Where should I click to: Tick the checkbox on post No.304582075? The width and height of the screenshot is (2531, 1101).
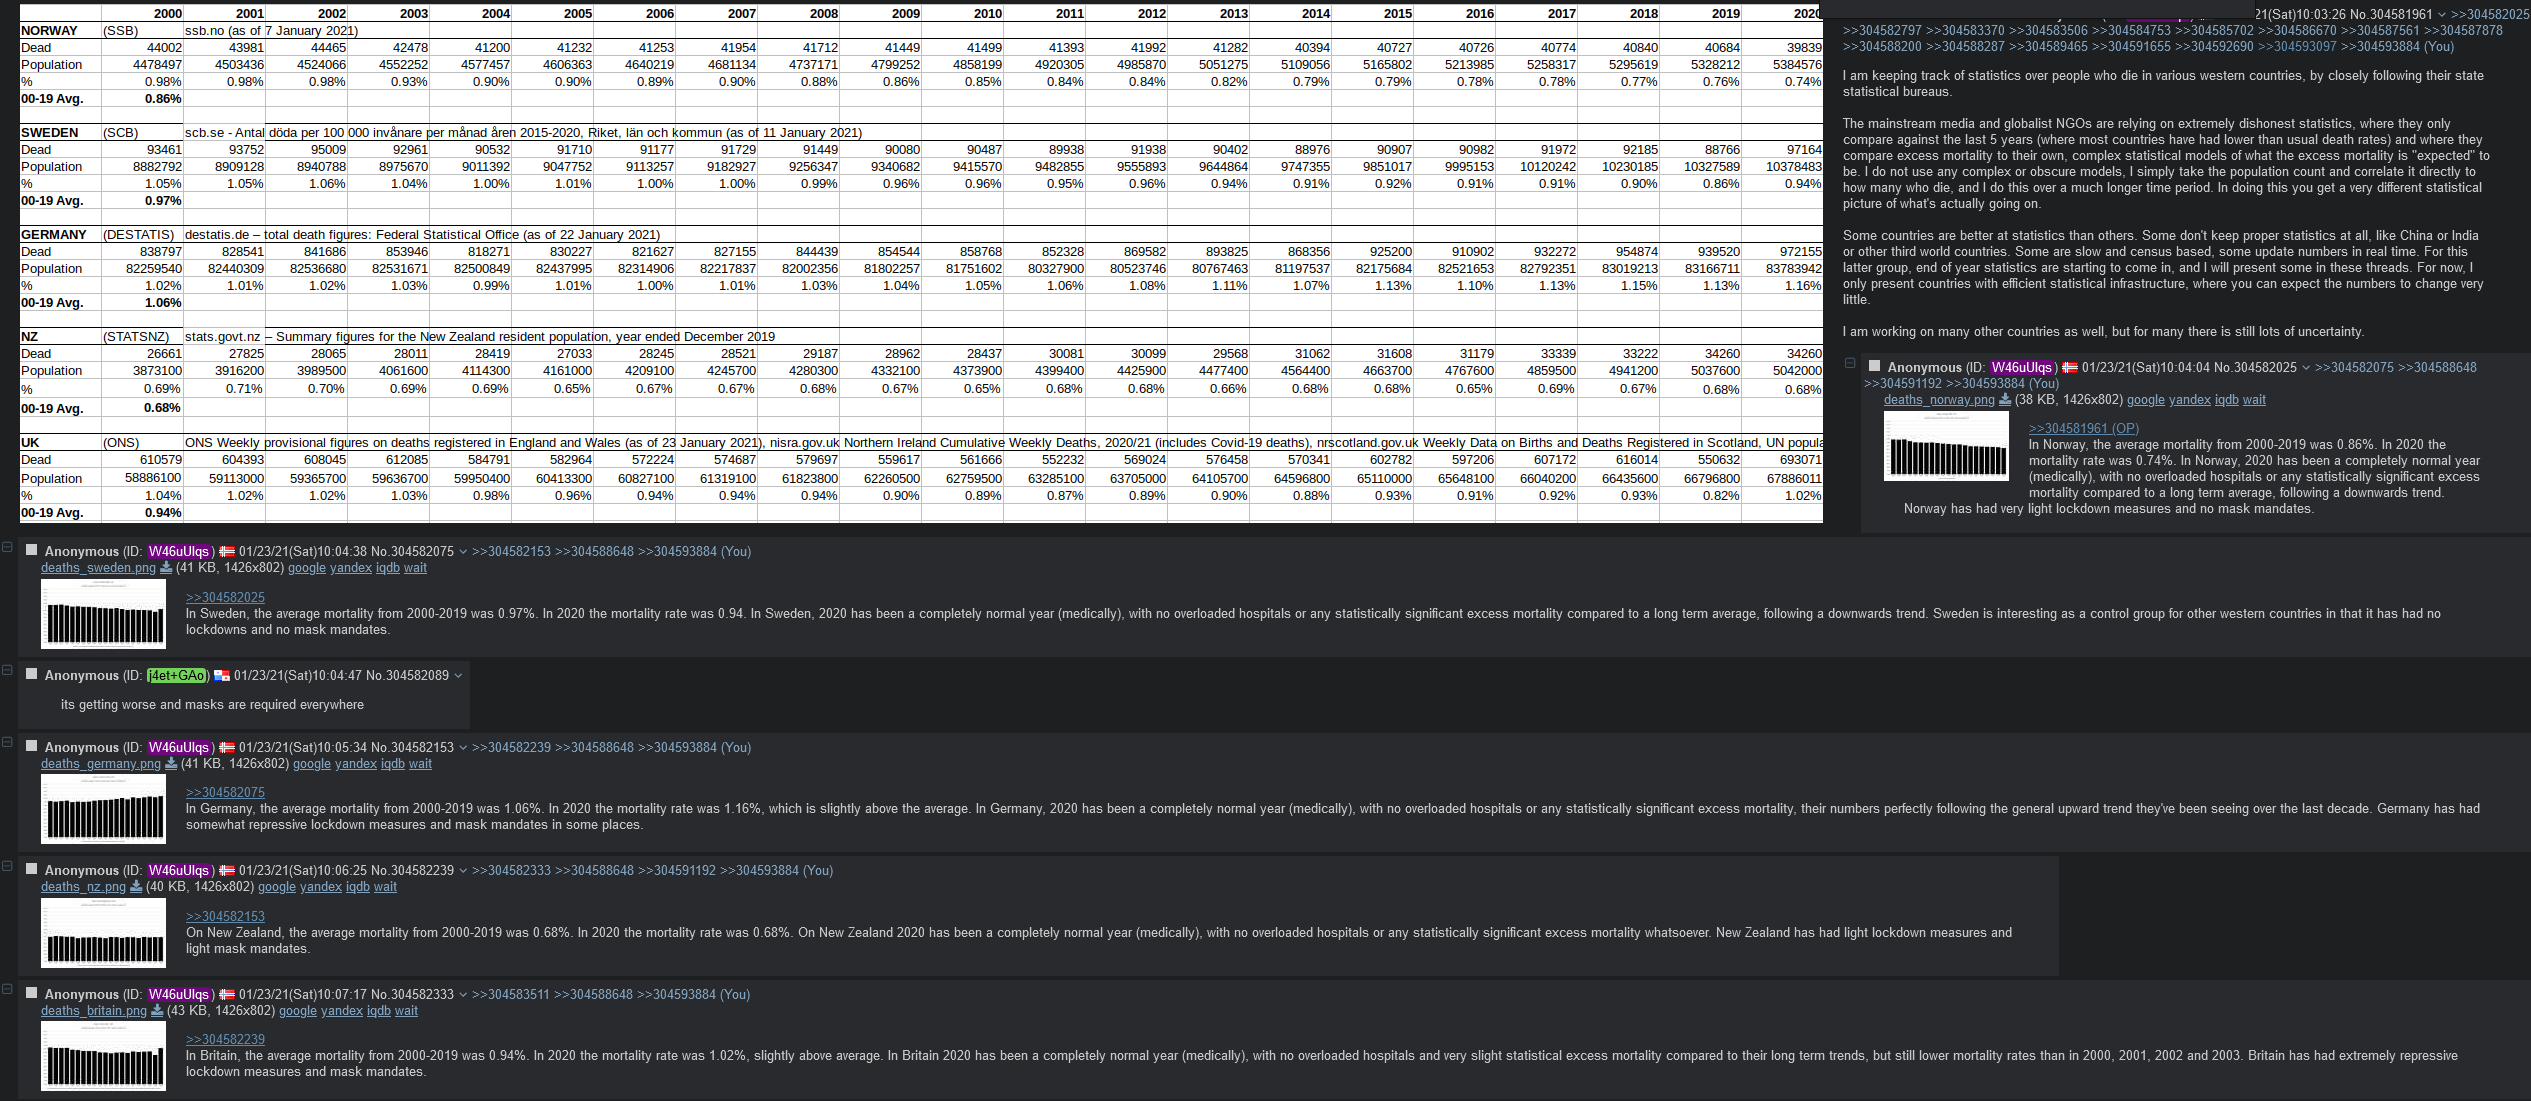pos(32,550)
